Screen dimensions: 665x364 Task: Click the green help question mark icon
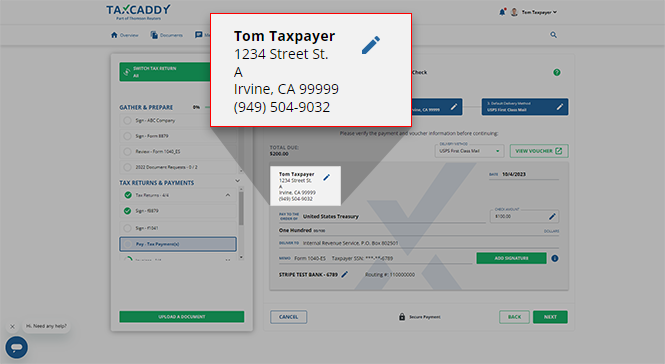(557, 73)
